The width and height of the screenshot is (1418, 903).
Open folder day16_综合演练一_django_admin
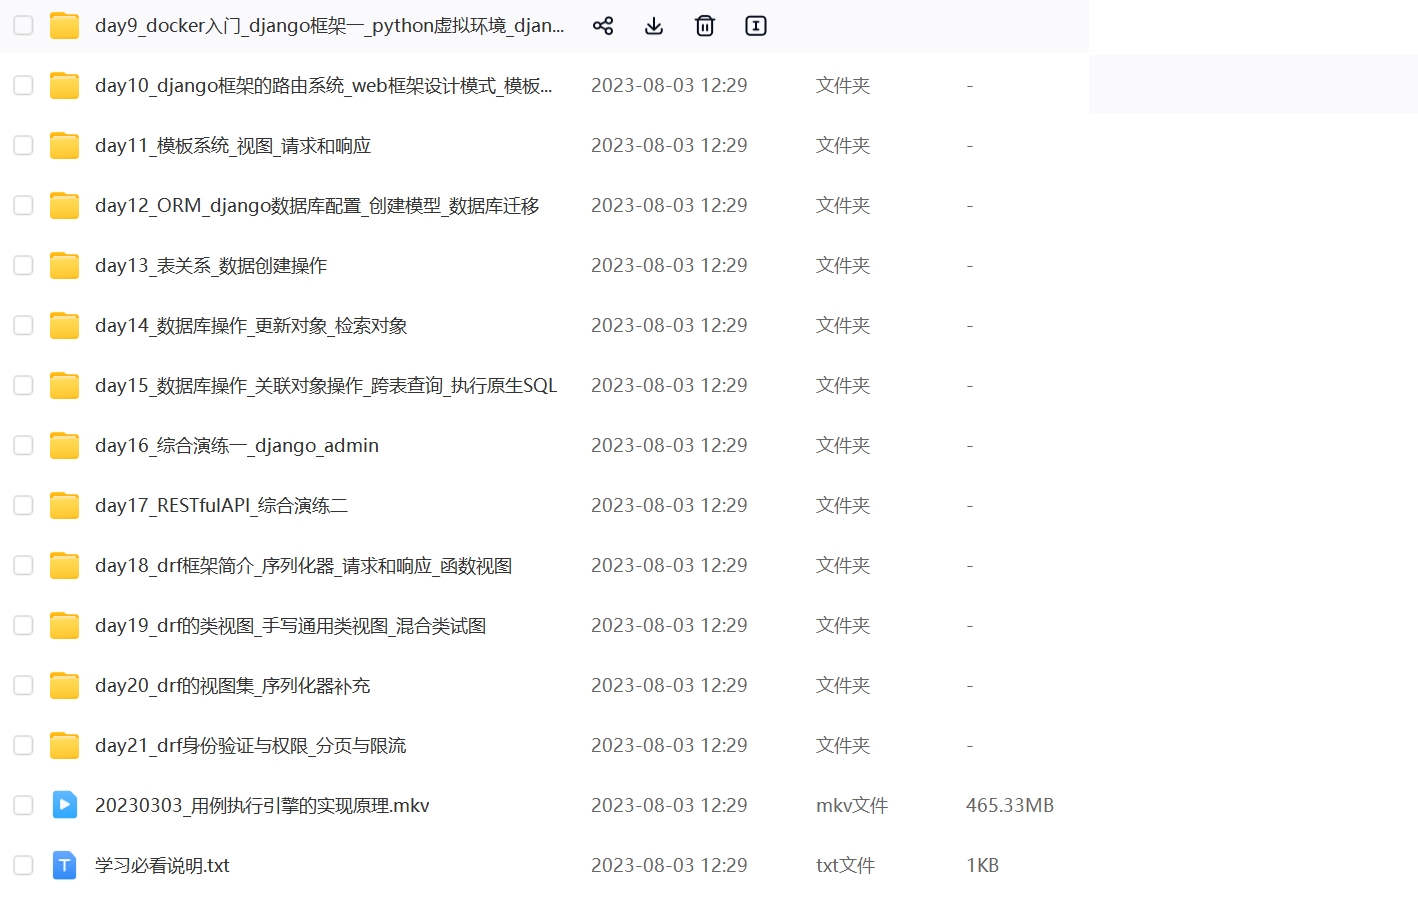coord(237,446)
